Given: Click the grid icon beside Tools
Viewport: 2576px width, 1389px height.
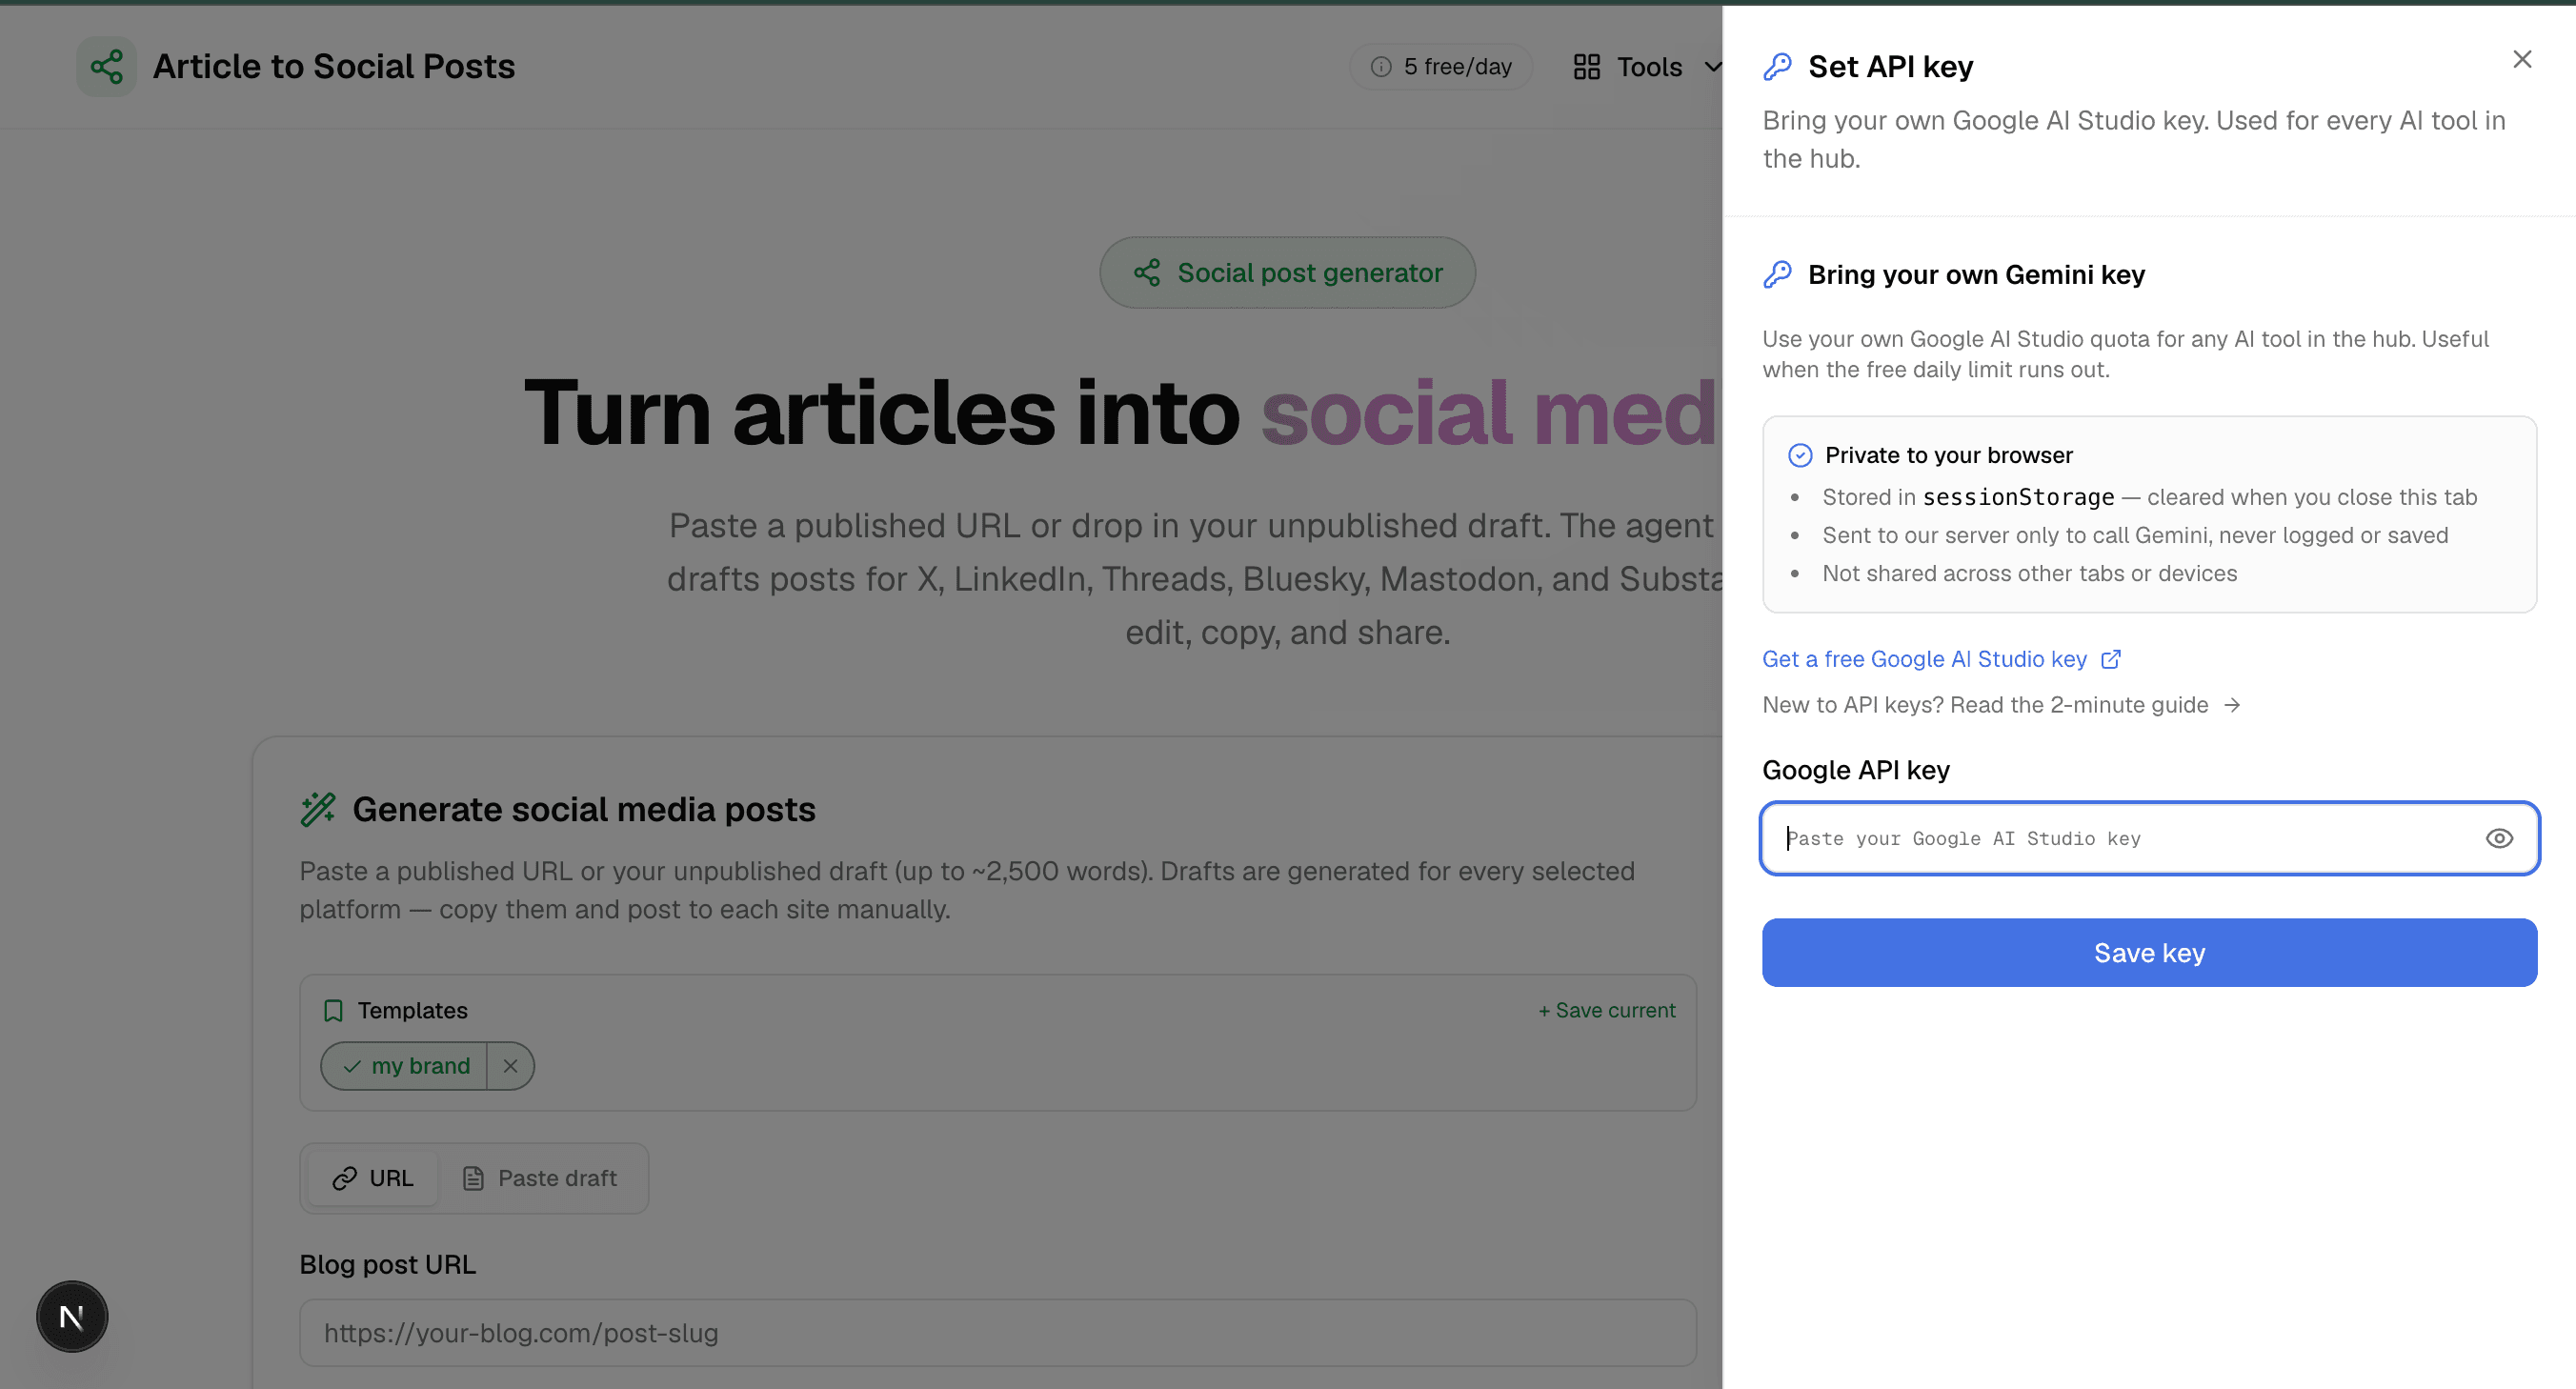Looking at the screenshot, I should pos(1586,67).
